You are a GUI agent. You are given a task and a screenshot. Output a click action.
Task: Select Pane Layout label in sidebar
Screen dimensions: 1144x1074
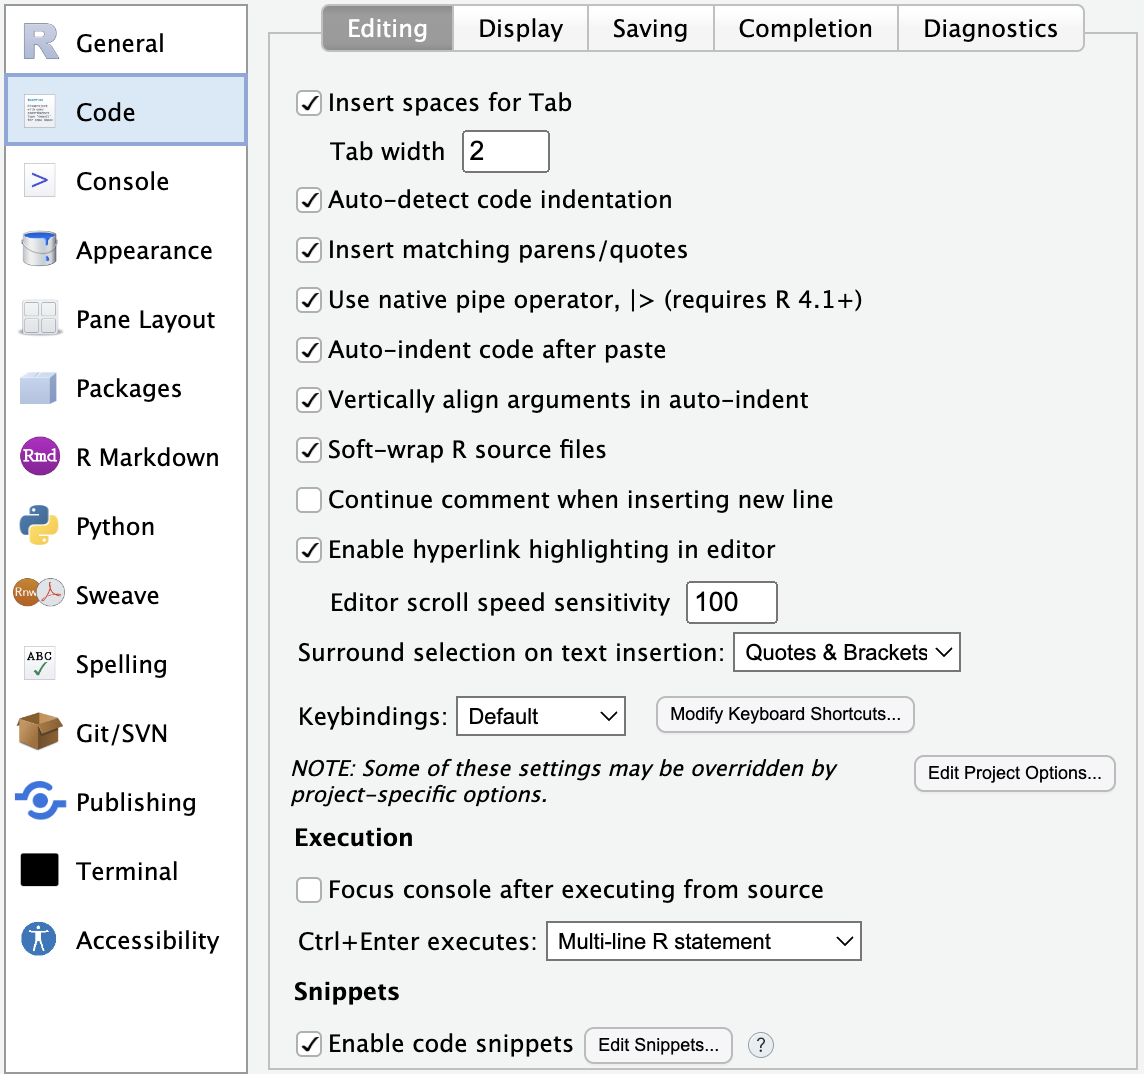tap(146, 320)
